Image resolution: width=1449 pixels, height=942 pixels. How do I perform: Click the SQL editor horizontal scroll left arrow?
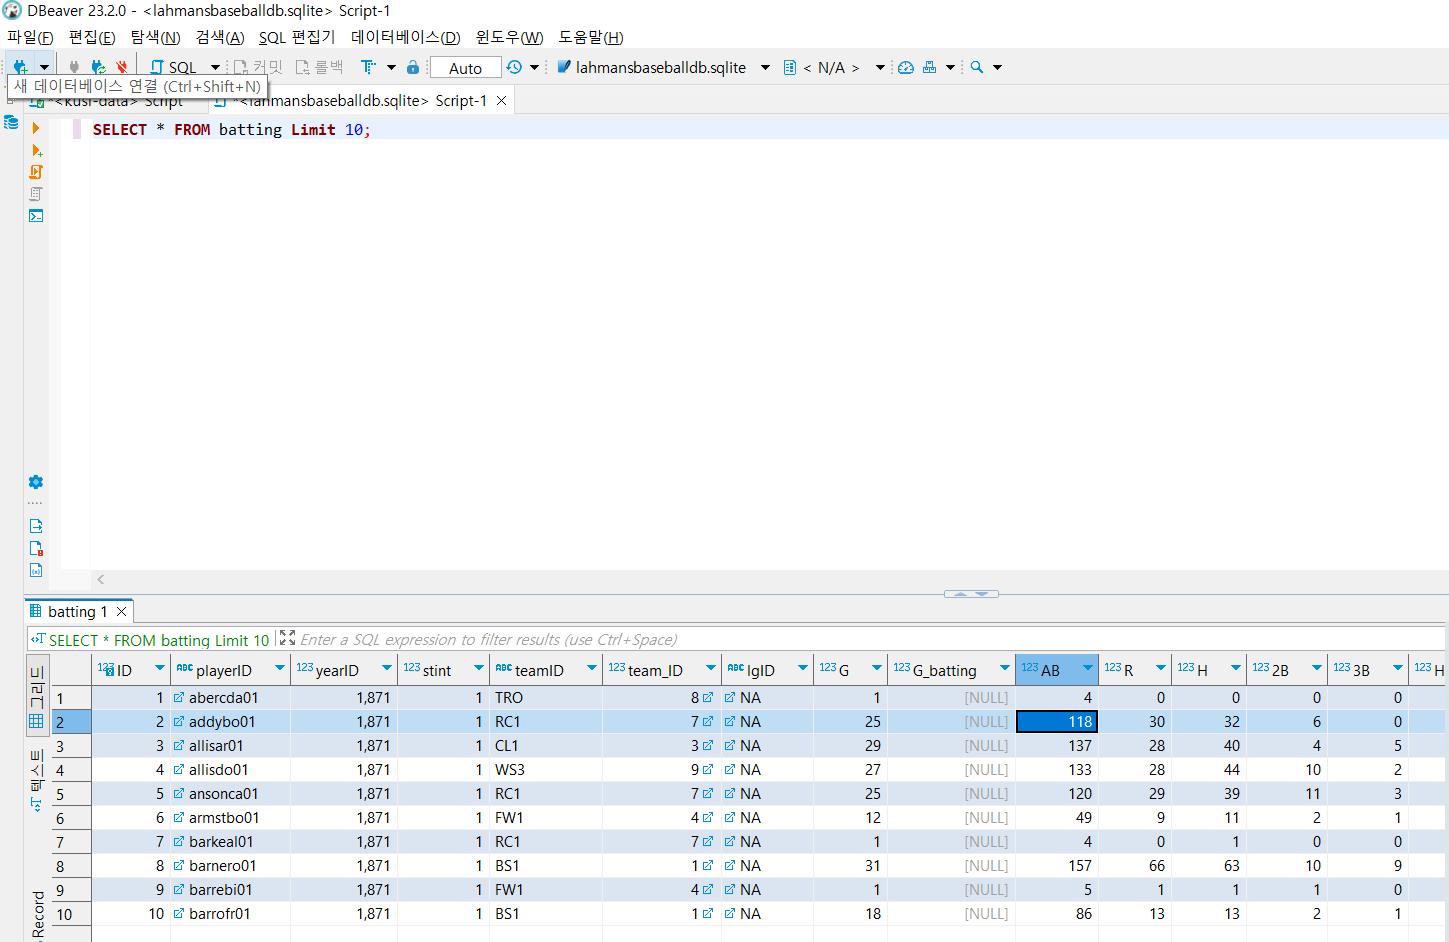coord(101,579)
